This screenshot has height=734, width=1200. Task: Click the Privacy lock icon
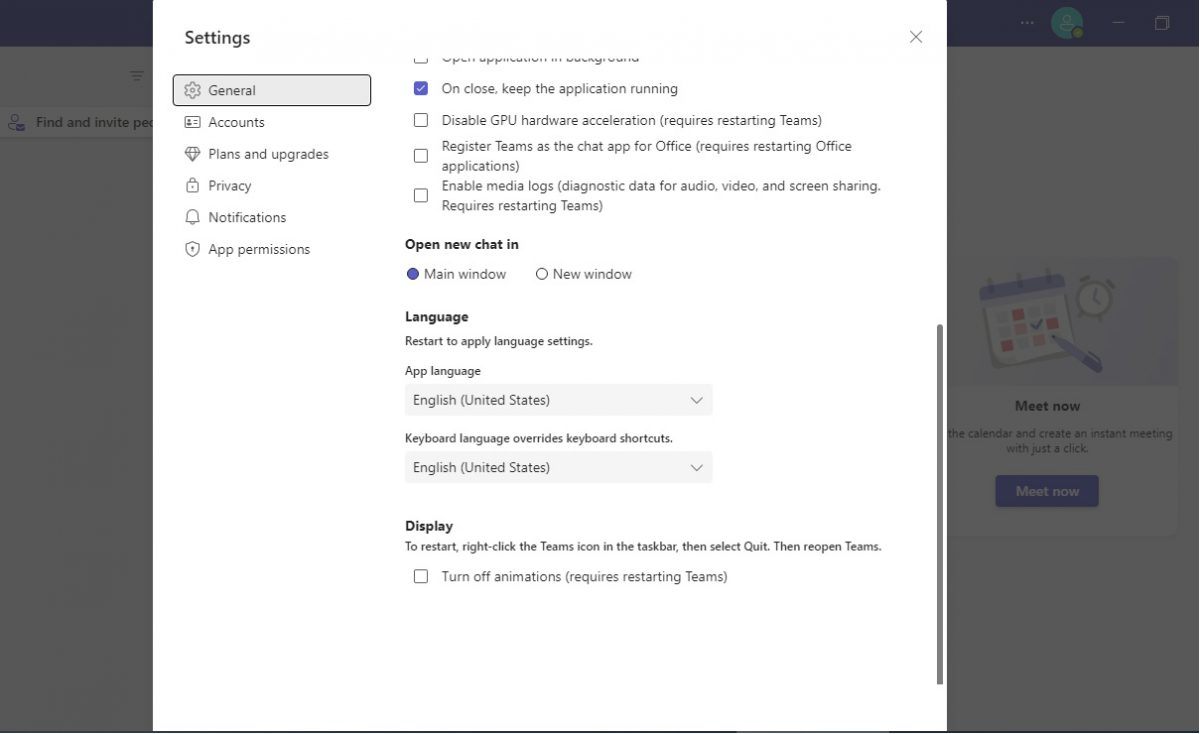pyautogui.click(x=192, y=185)
